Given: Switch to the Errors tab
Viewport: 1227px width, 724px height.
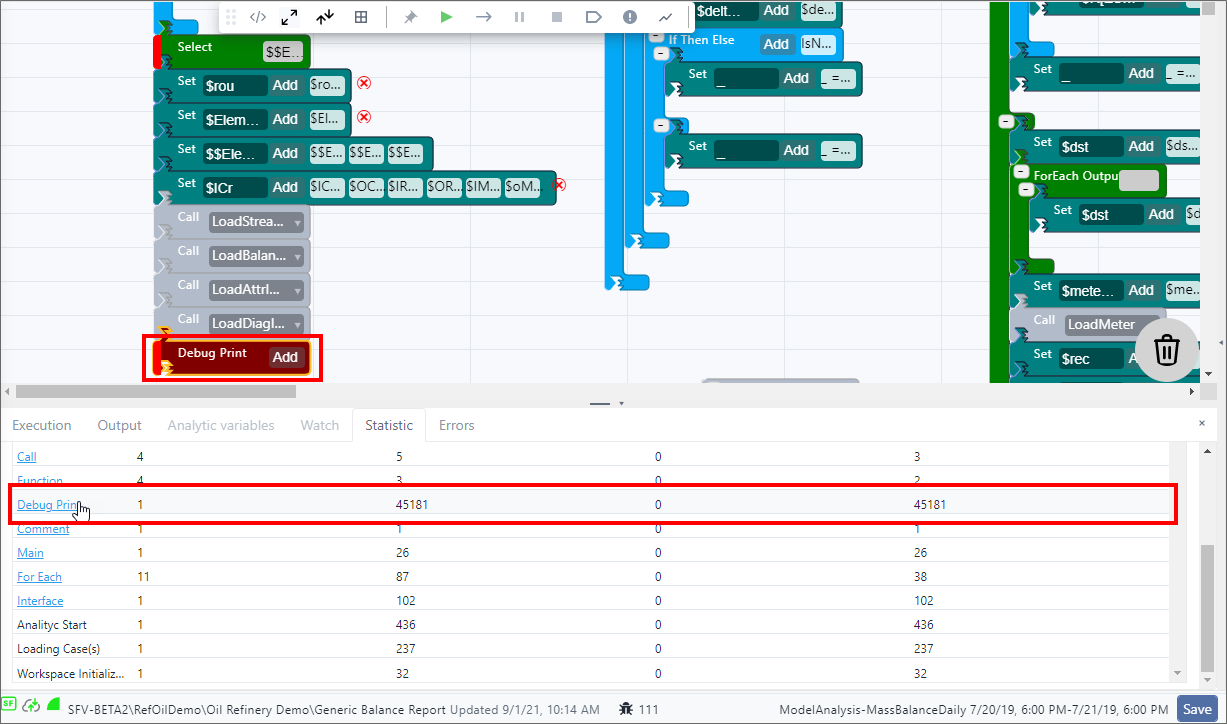Looking at the screenshot, I should (x=456, y=425).
